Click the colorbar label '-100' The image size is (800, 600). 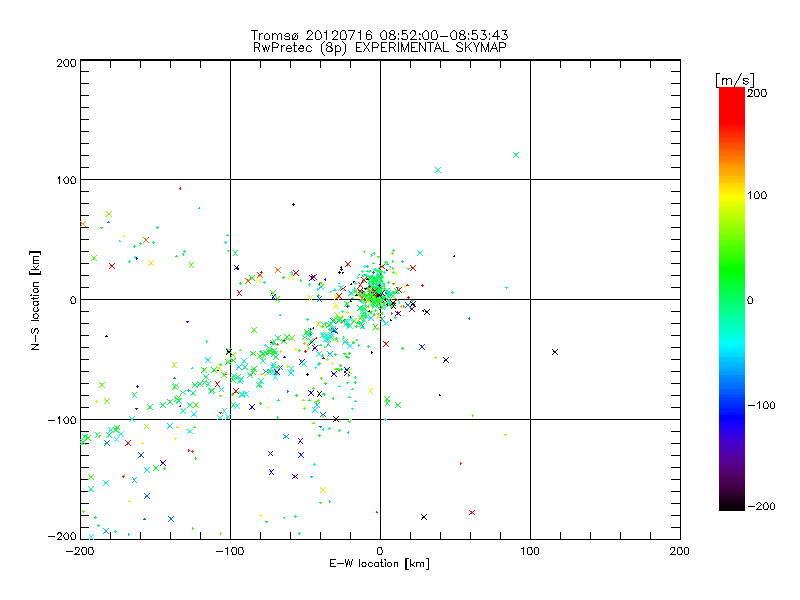point(761,405)
